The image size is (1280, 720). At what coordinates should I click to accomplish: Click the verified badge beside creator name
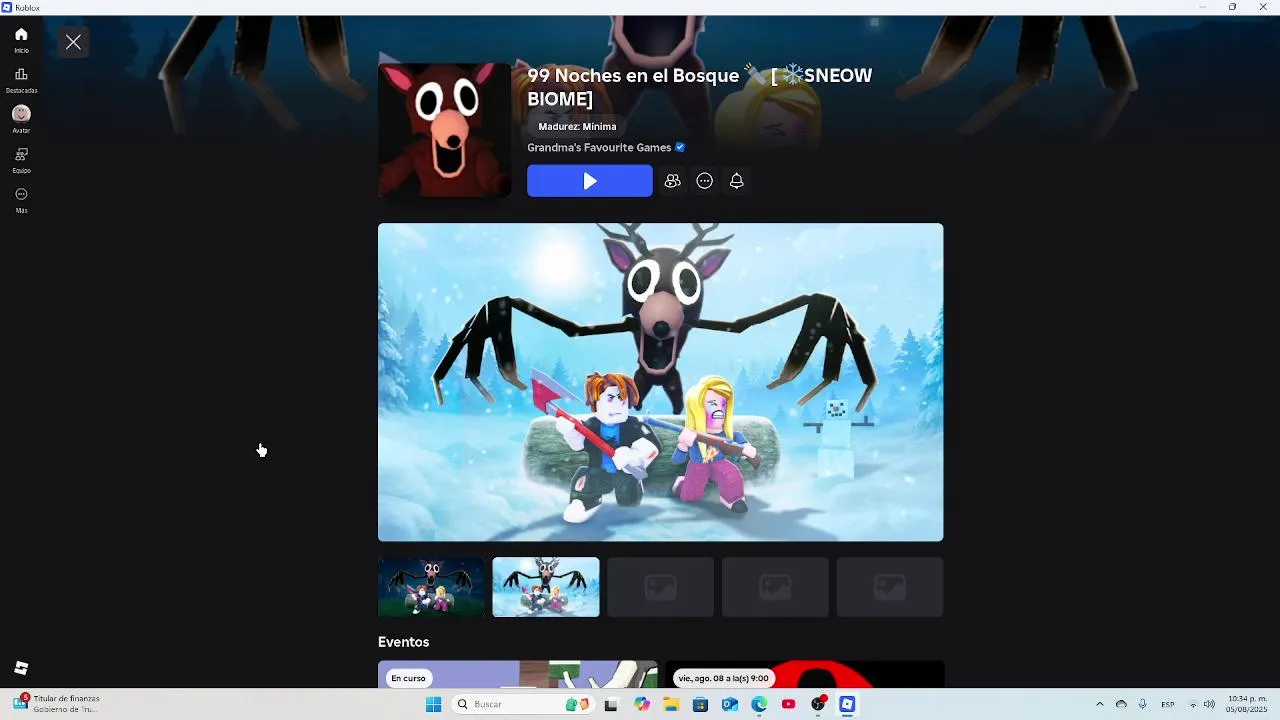tap(680, 147)
